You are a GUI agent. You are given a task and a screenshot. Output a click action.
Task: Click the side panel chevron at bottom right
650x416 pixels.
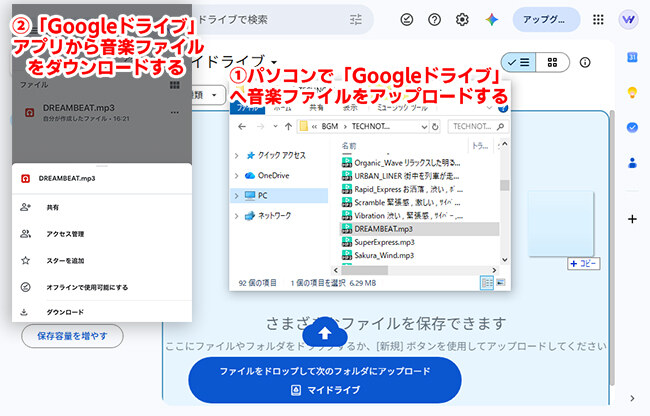632,398
